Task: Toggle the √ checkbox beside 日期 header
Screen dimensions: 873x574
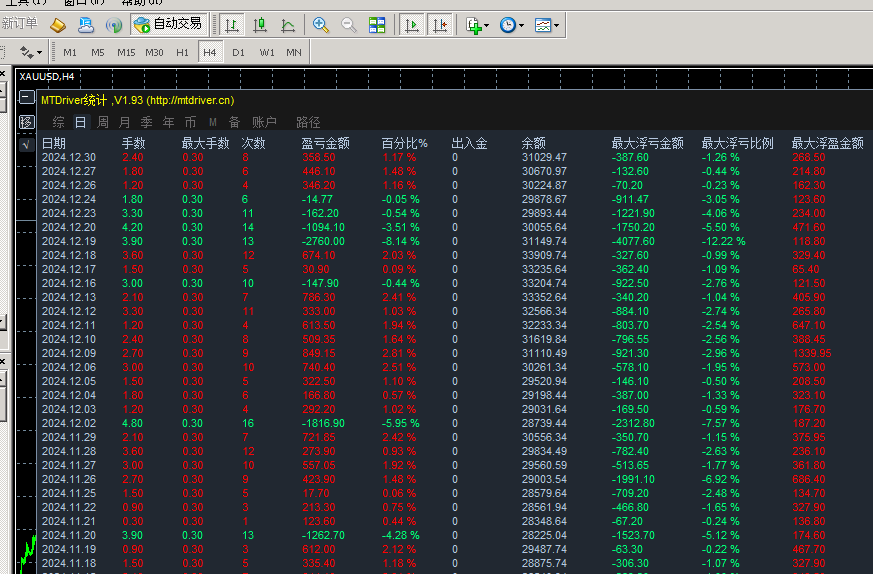Action: (26, 144)
